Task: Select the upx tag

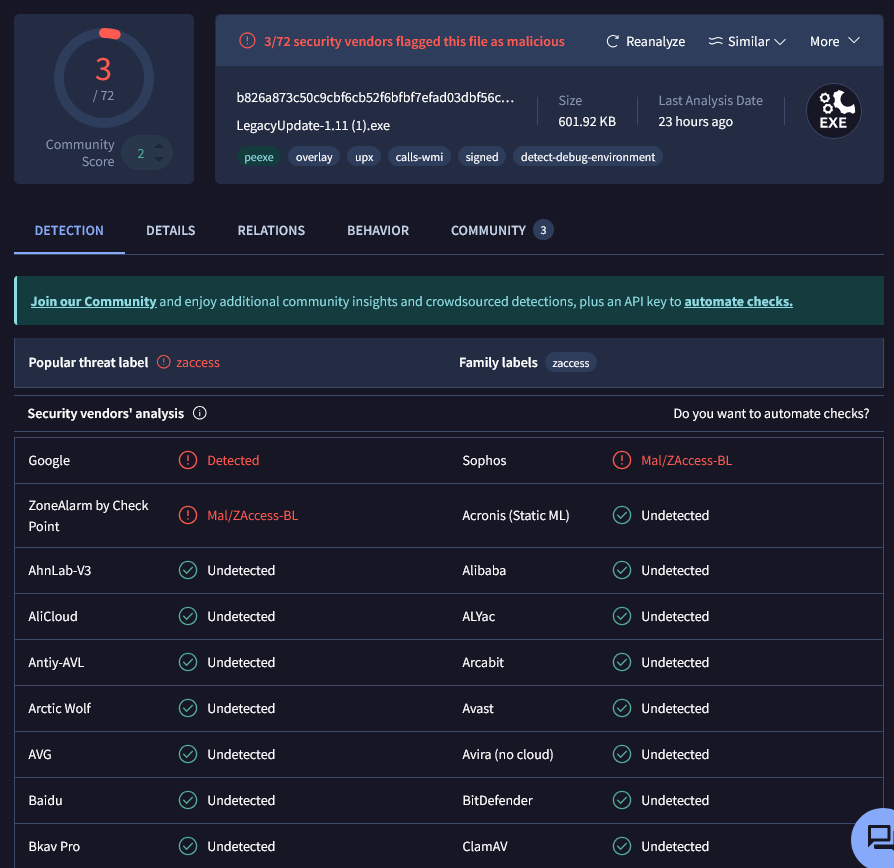Action: coord(364,157)
